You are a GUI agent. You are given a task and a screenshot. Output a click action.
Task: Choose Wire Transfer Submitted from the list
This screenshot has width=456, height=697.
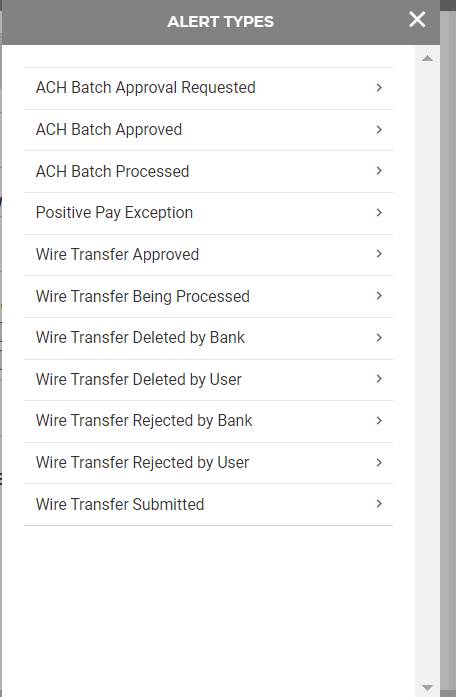point(208,505)
